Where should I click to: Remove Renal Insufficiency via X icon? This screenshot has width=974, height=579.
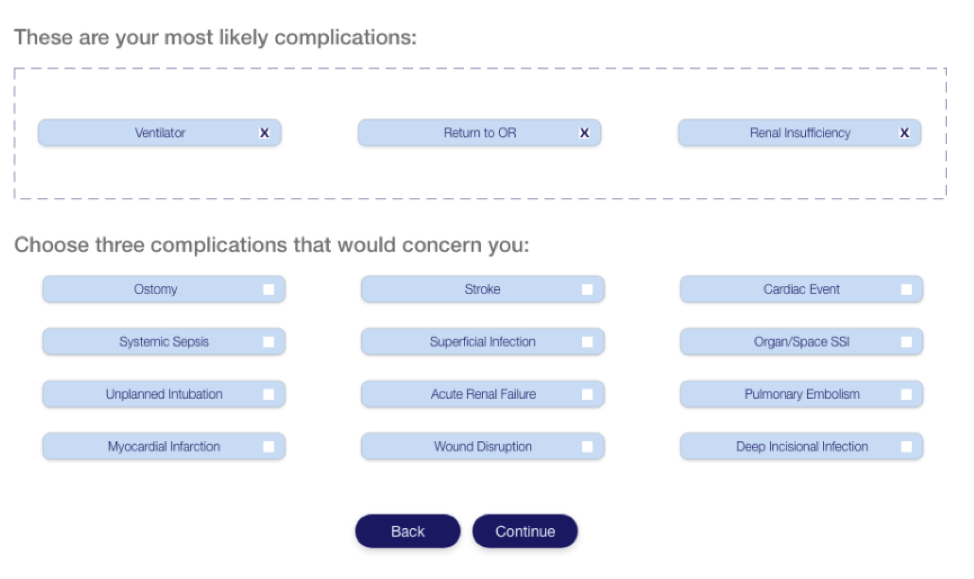click(x=904, y=133)
